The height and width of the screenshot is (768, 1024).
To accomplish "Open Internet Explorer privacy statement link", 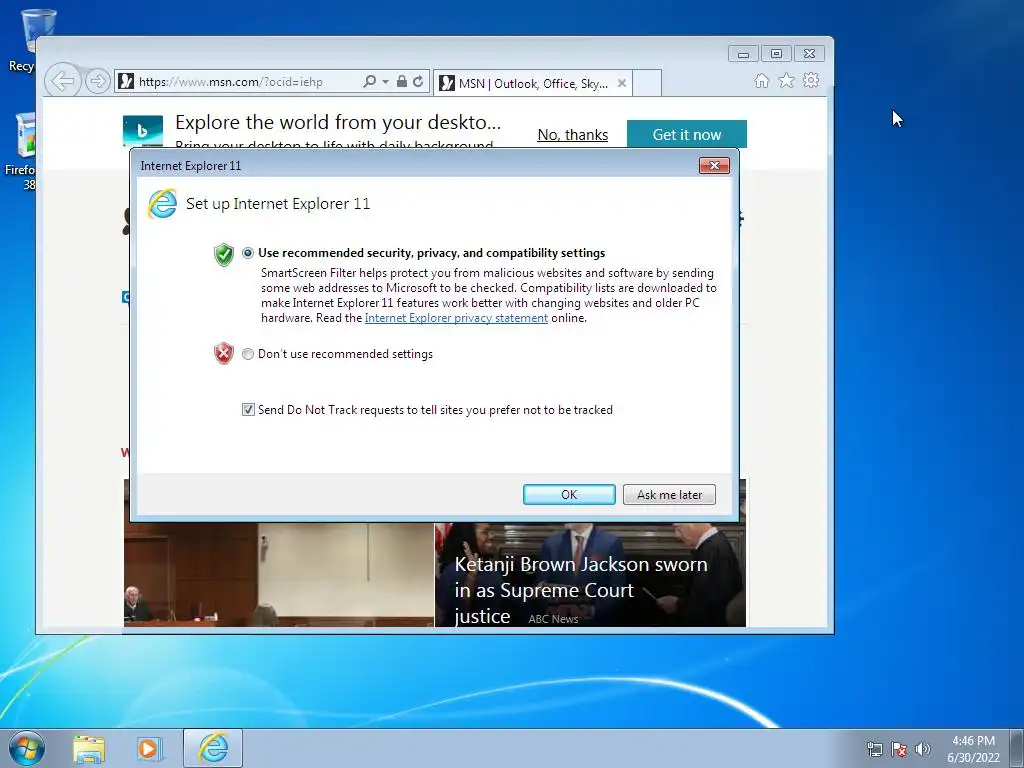I will click(x=456, y=318).
